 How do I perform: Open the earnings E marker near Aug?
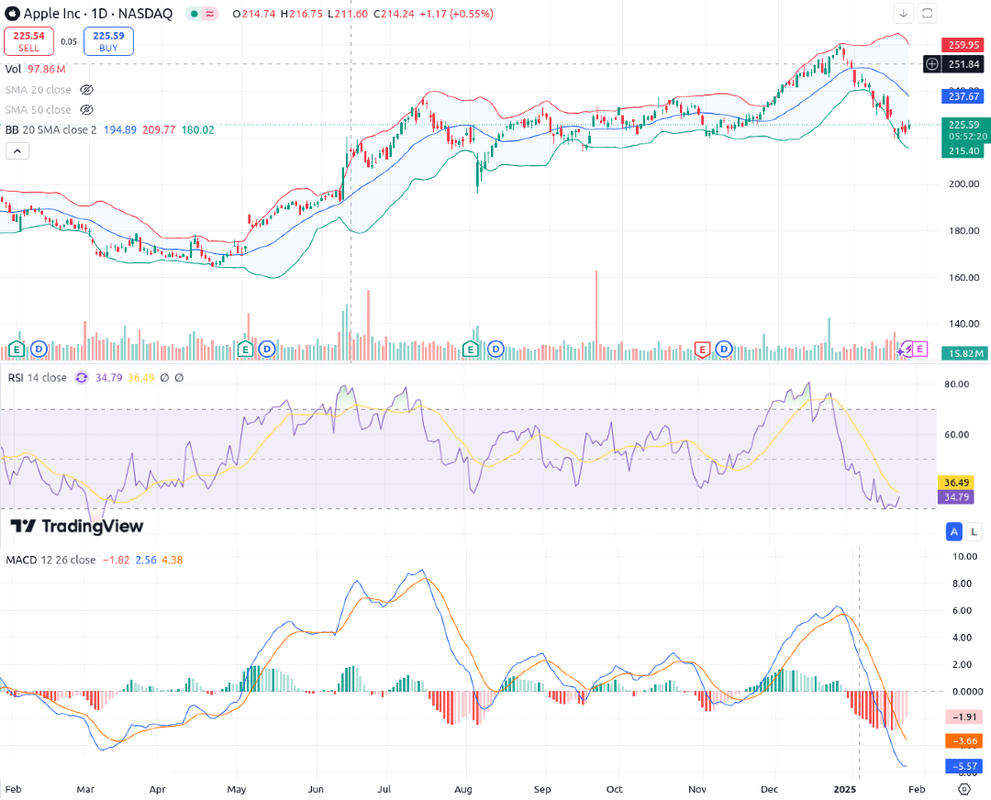pyautogui.click(x=470, y=349)
